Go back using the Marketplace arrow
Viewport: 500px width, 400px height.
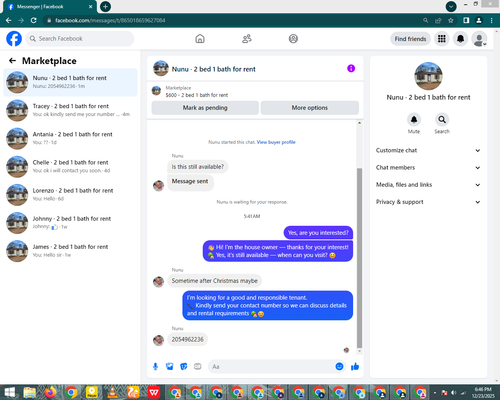pyautogui.click(x=12, y=61)
